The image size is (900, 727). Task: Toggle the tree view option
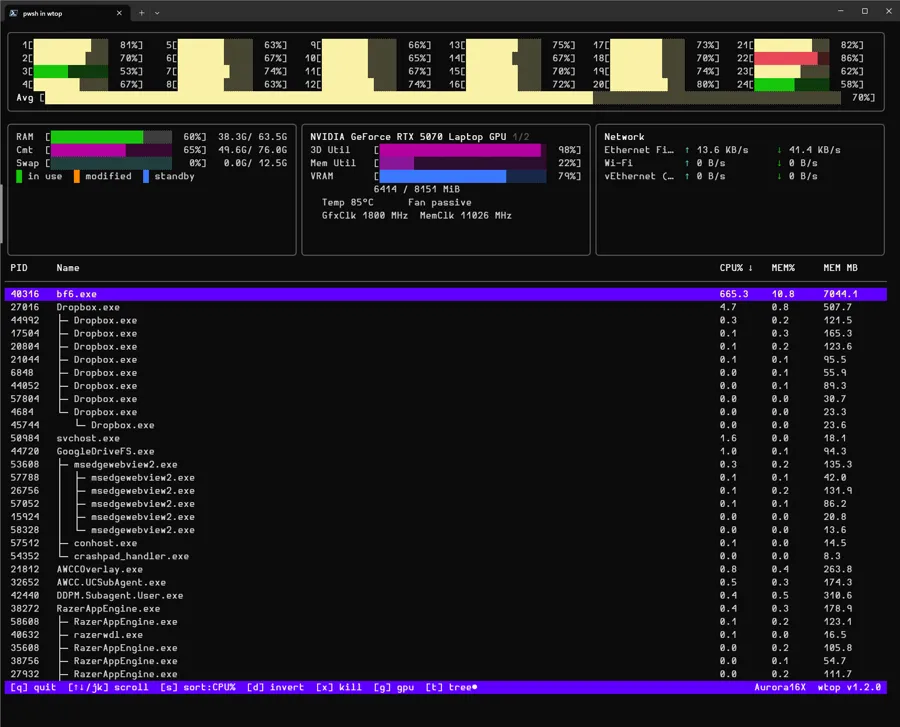click(x=451, y=687)
